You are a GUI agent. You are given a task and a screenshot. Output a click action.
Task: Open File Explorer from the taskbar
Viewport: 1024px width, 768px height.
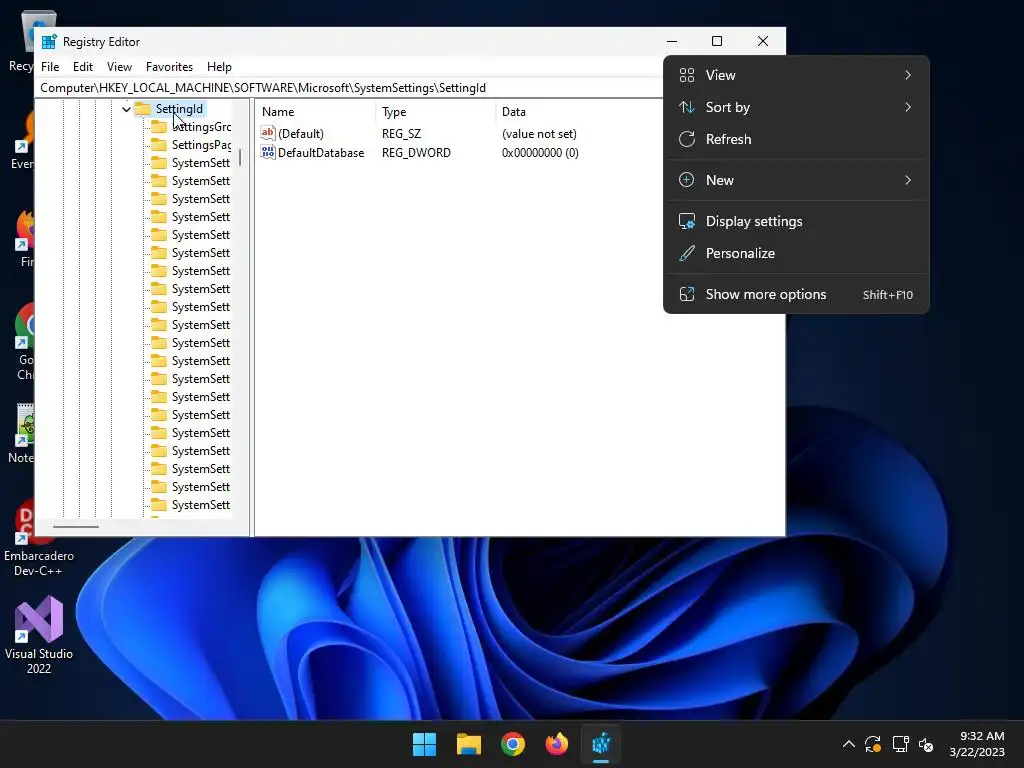tap(468, 744)
